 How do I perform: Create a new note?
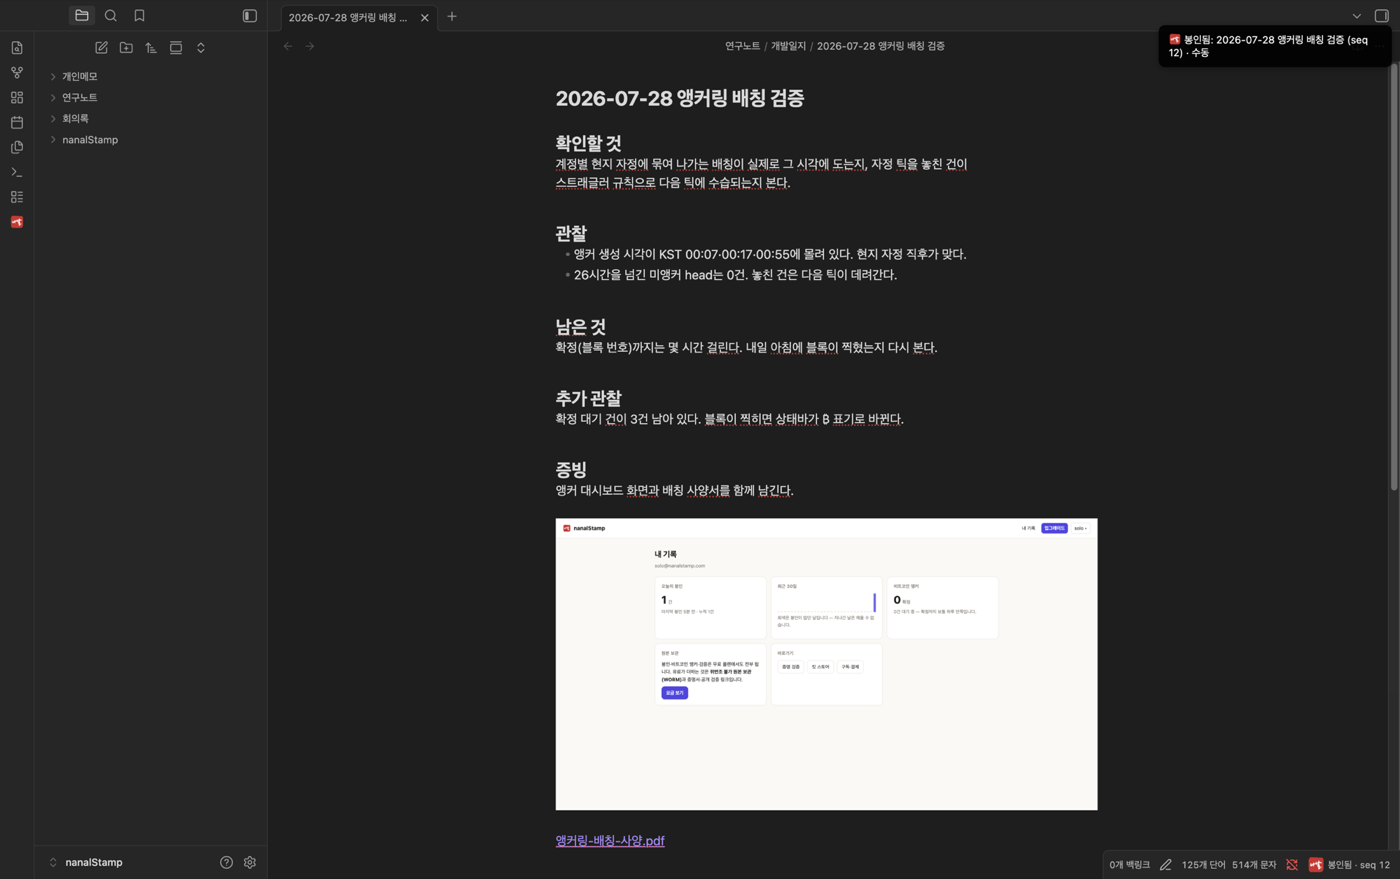101,48
